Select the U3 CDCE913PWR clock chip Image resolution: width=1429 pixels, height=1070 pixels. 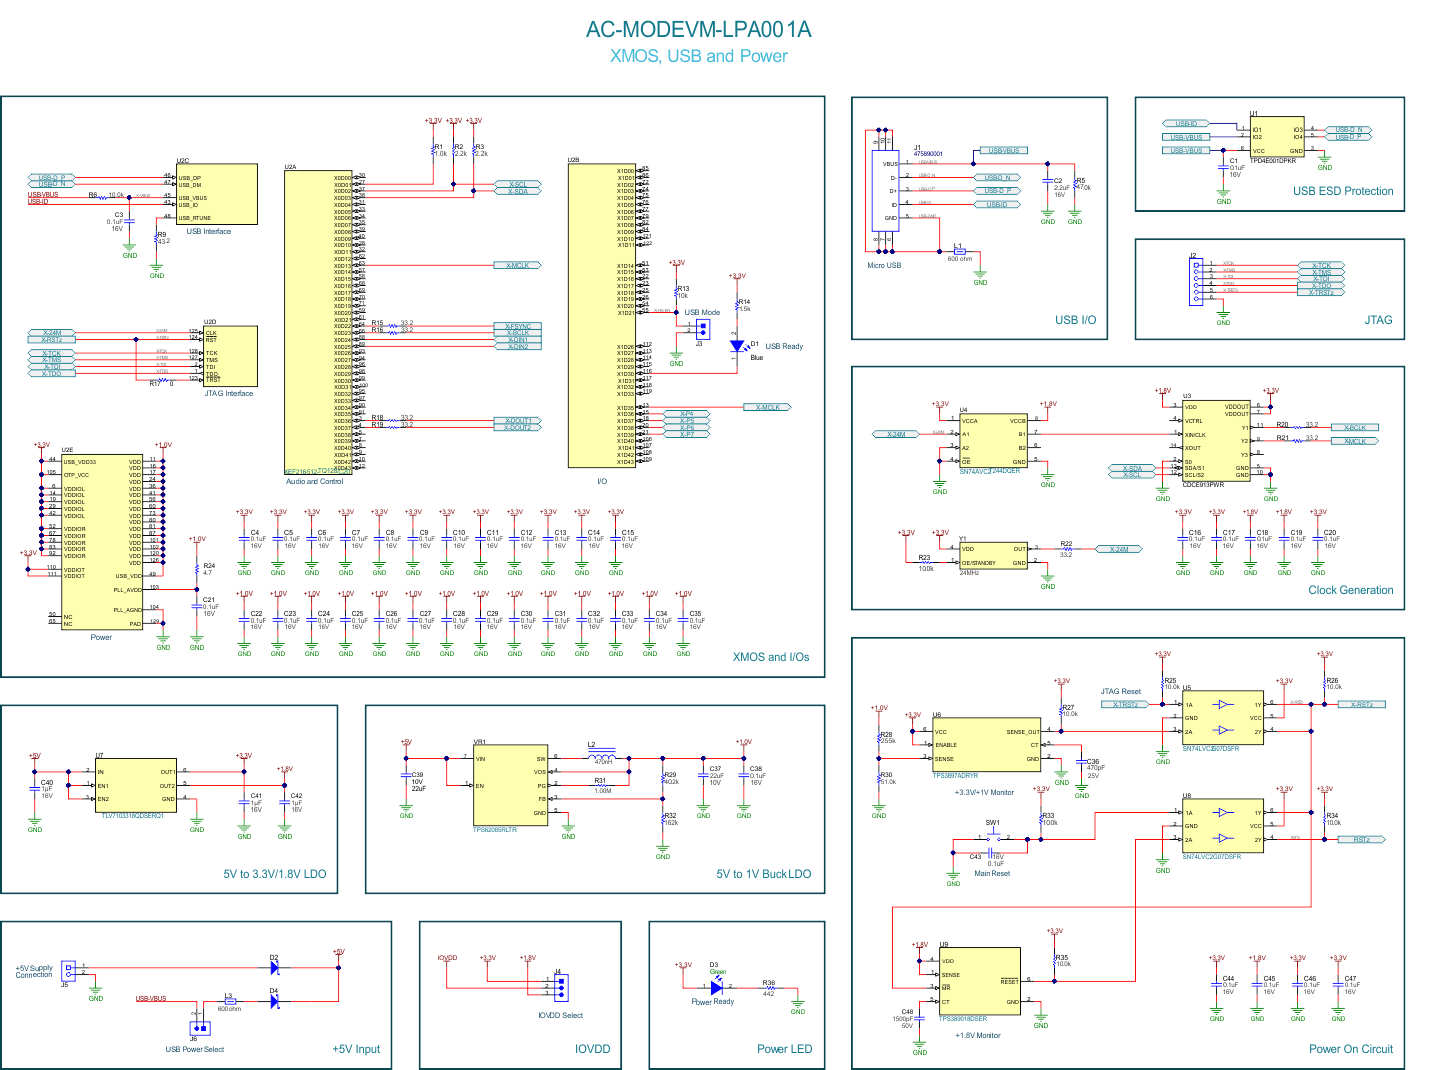tap(1216, 441)
